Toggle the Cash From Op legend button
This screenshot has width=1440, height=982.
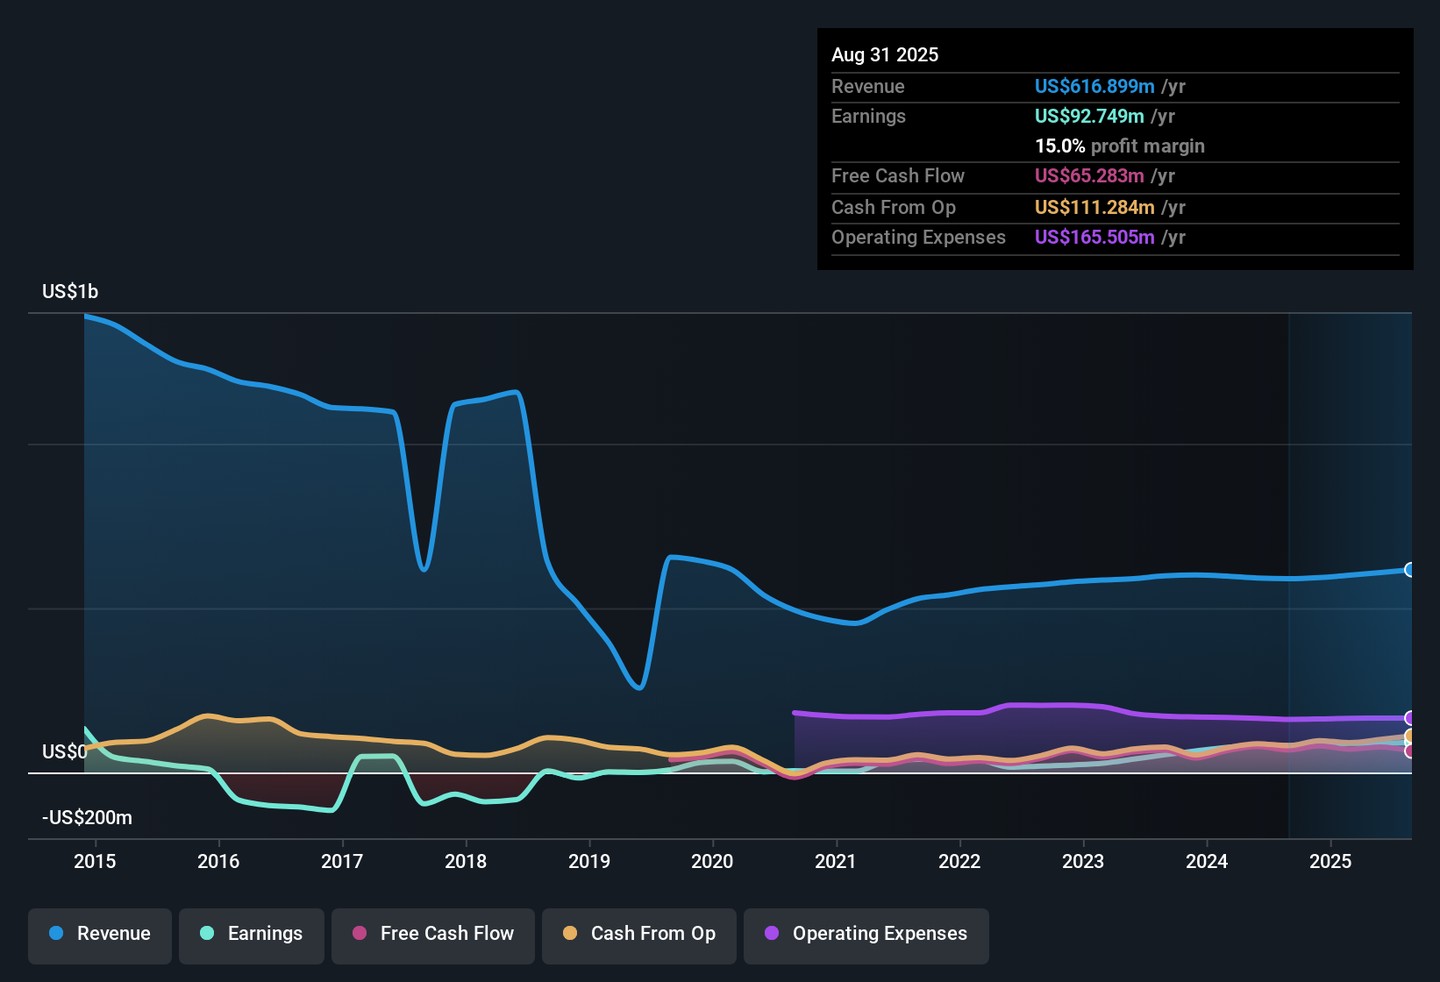(x=639, y=934)
